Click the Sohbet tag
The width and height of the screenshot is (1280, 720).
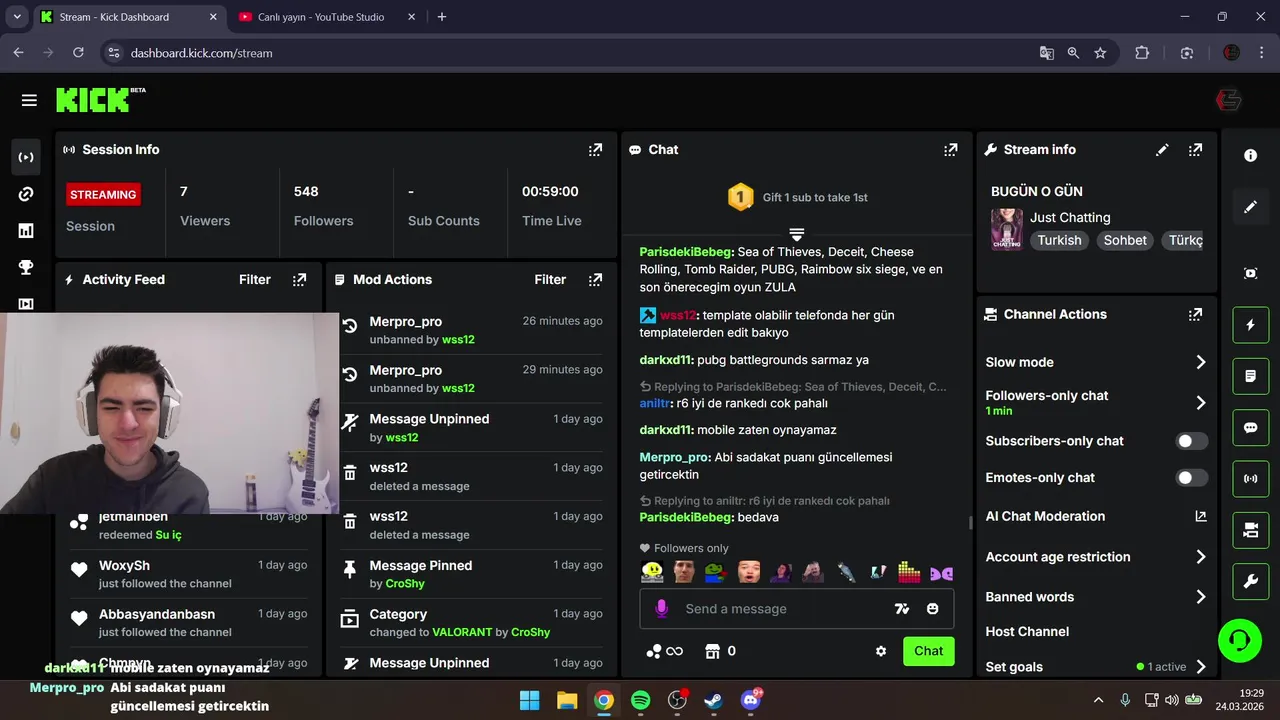point(1125,240)
